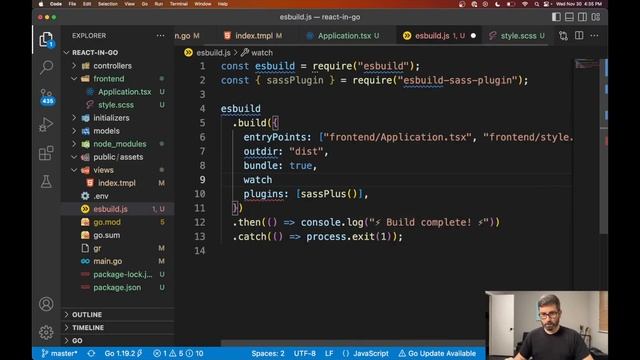
Task: Switch to the index.tmpl tab
Action: [253, 36]
